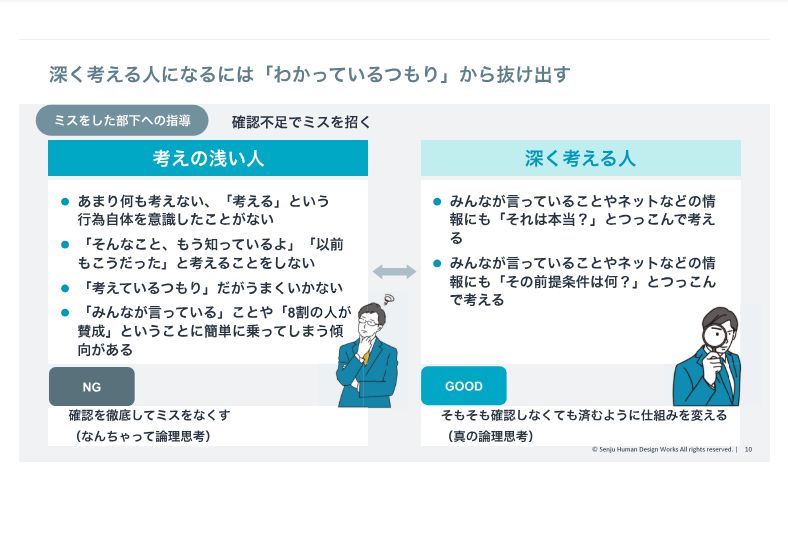The image size is (788, 537).
Task: Select the 考えの浅い人 header banner
Action: coord(208,158)
